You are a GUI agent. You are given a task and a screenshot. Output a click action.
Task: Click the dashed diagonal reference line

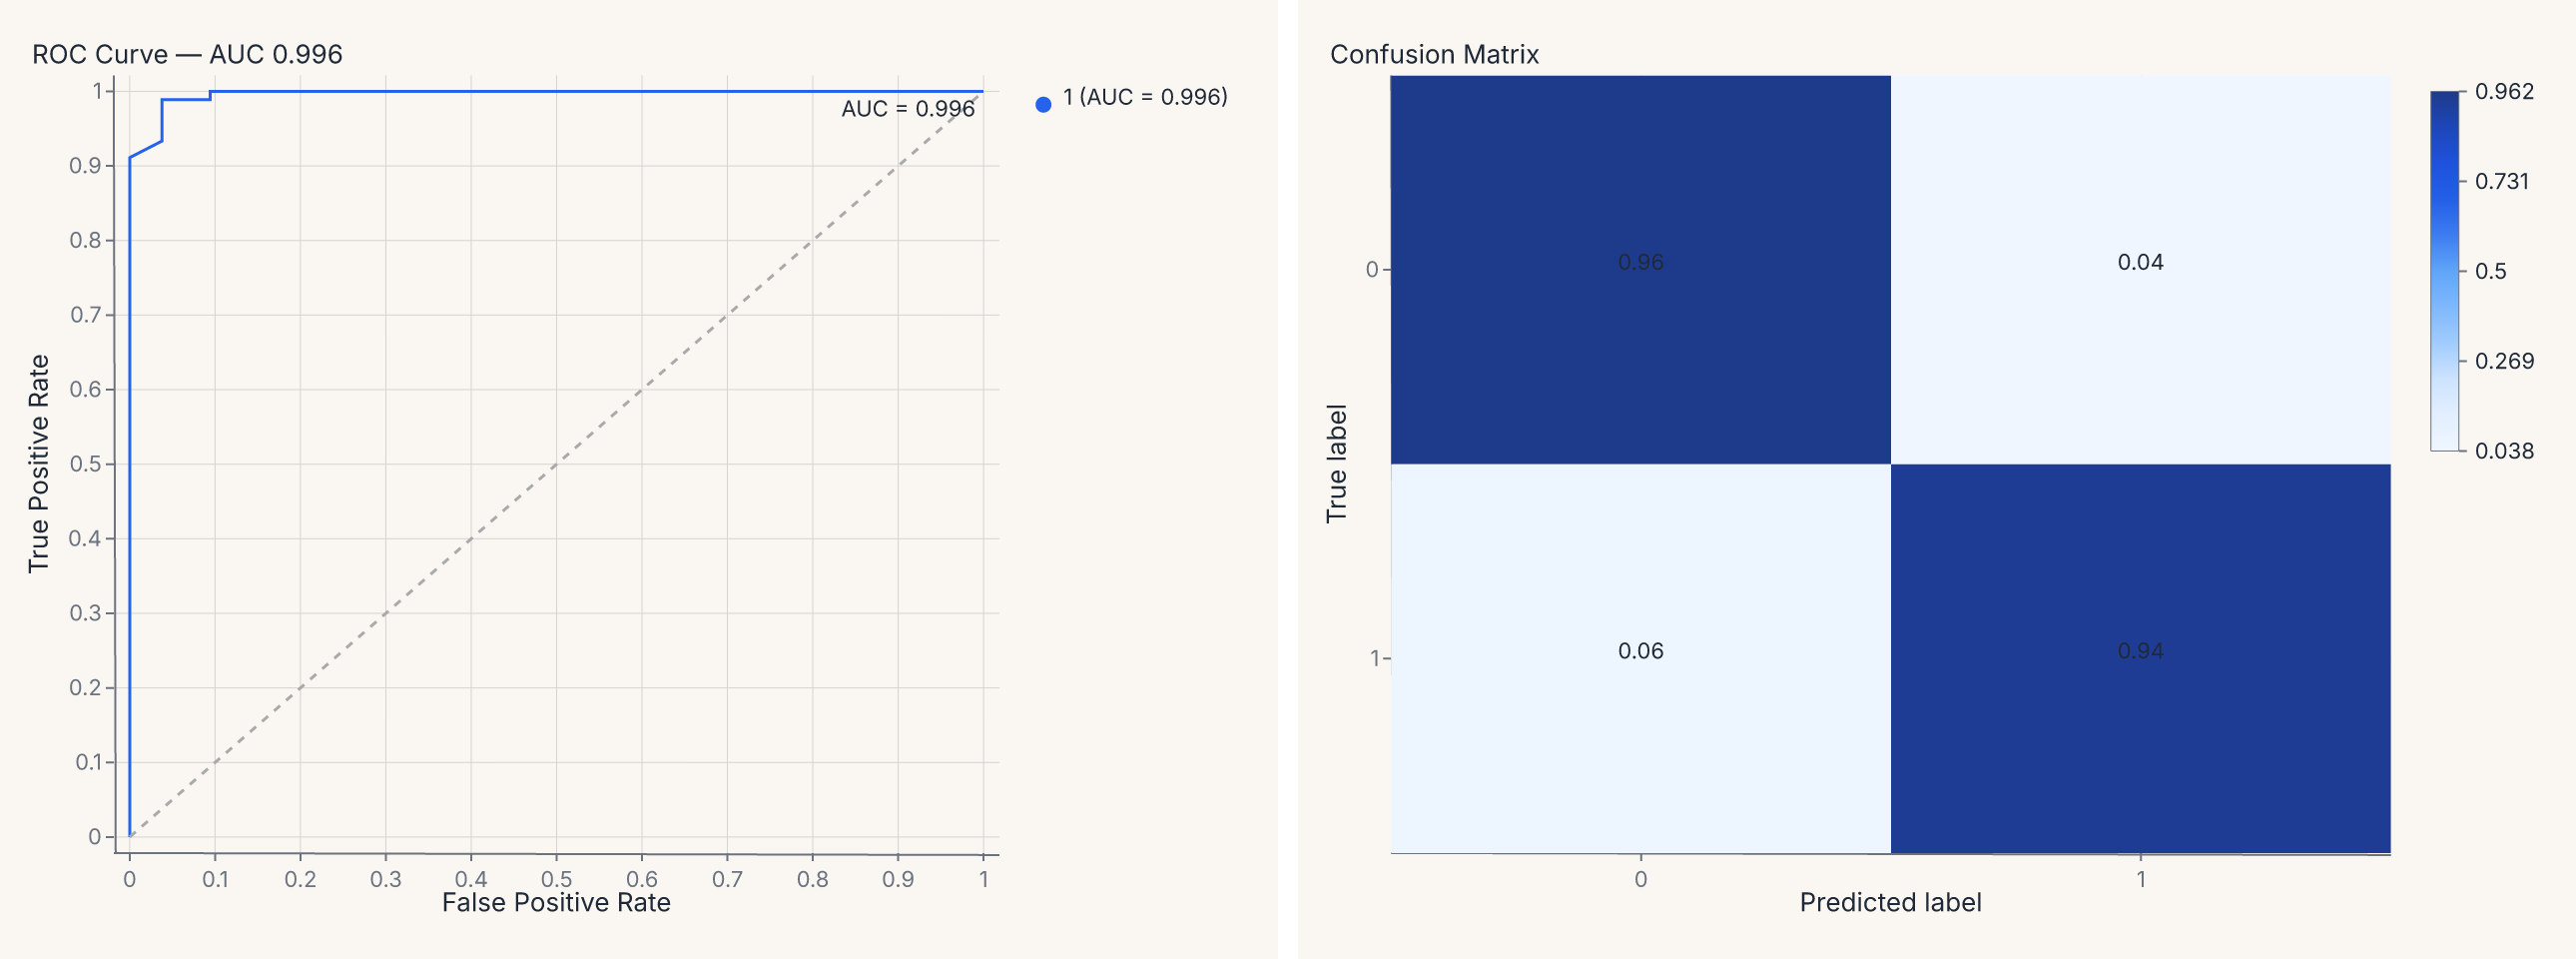click(556, 464)
